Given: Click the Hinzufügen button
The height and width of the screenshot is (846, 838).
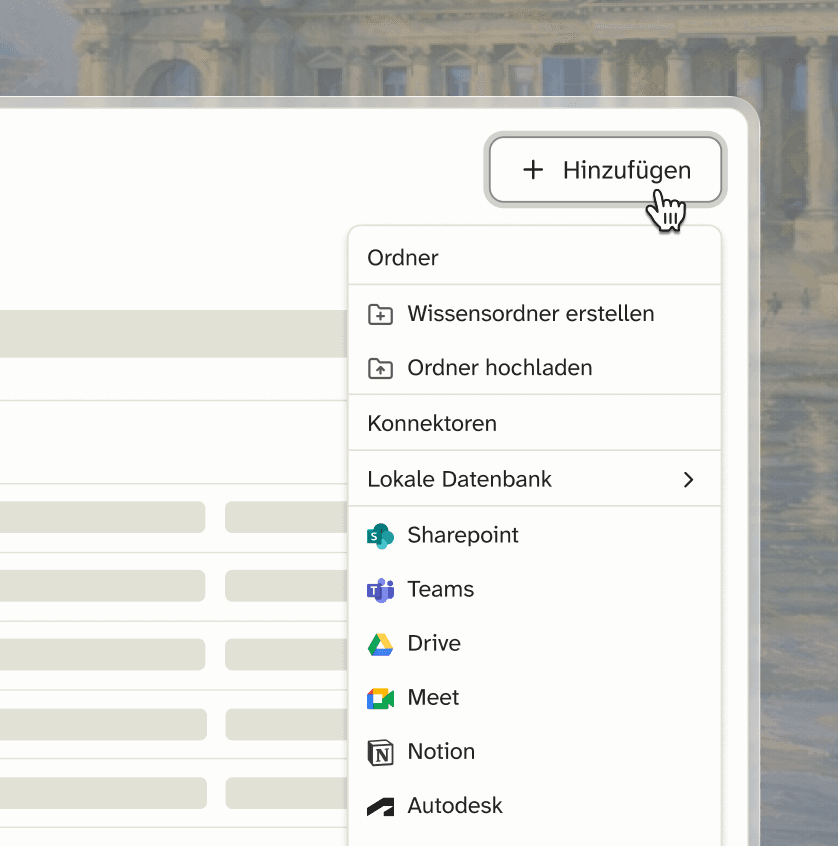Looking at the screenshot, I should (605, 170).
